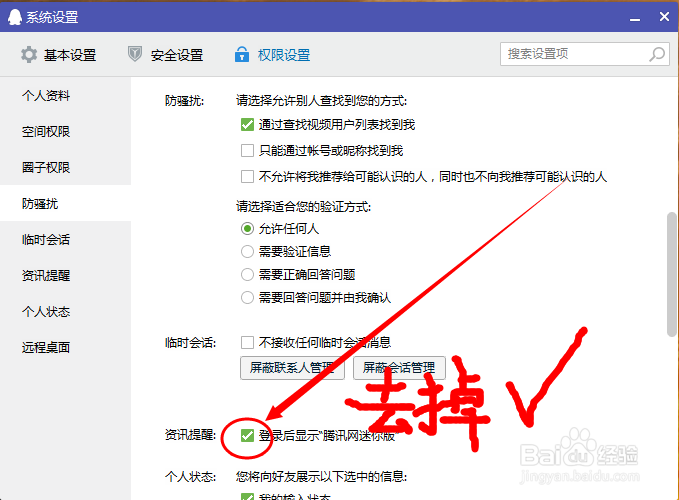Click the 屏蔽联系人管理 button
Viewport: 679px width, 500px height.
pos(292,368)
